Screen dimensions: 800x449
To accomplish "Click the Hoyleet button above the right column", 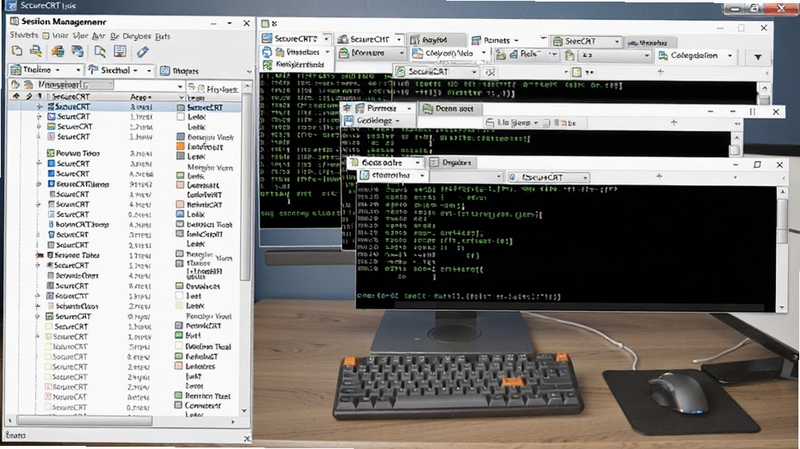I will tap(217, 89).
